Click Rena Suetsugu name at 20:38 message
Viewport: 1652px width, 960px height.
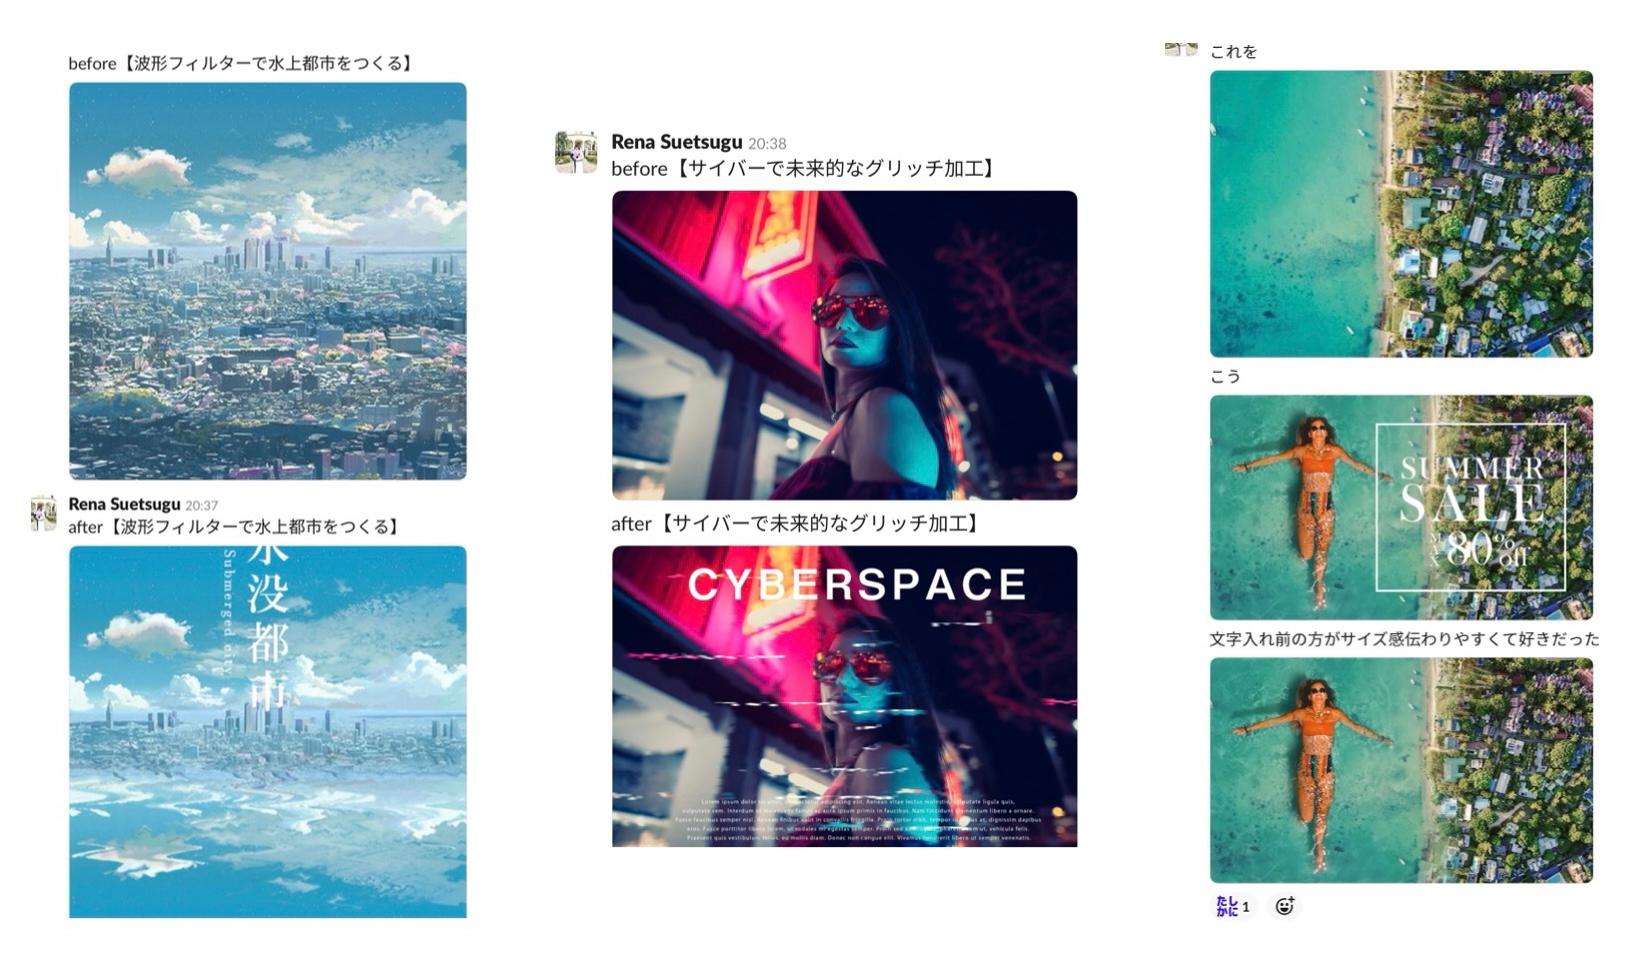coord(677,142)
